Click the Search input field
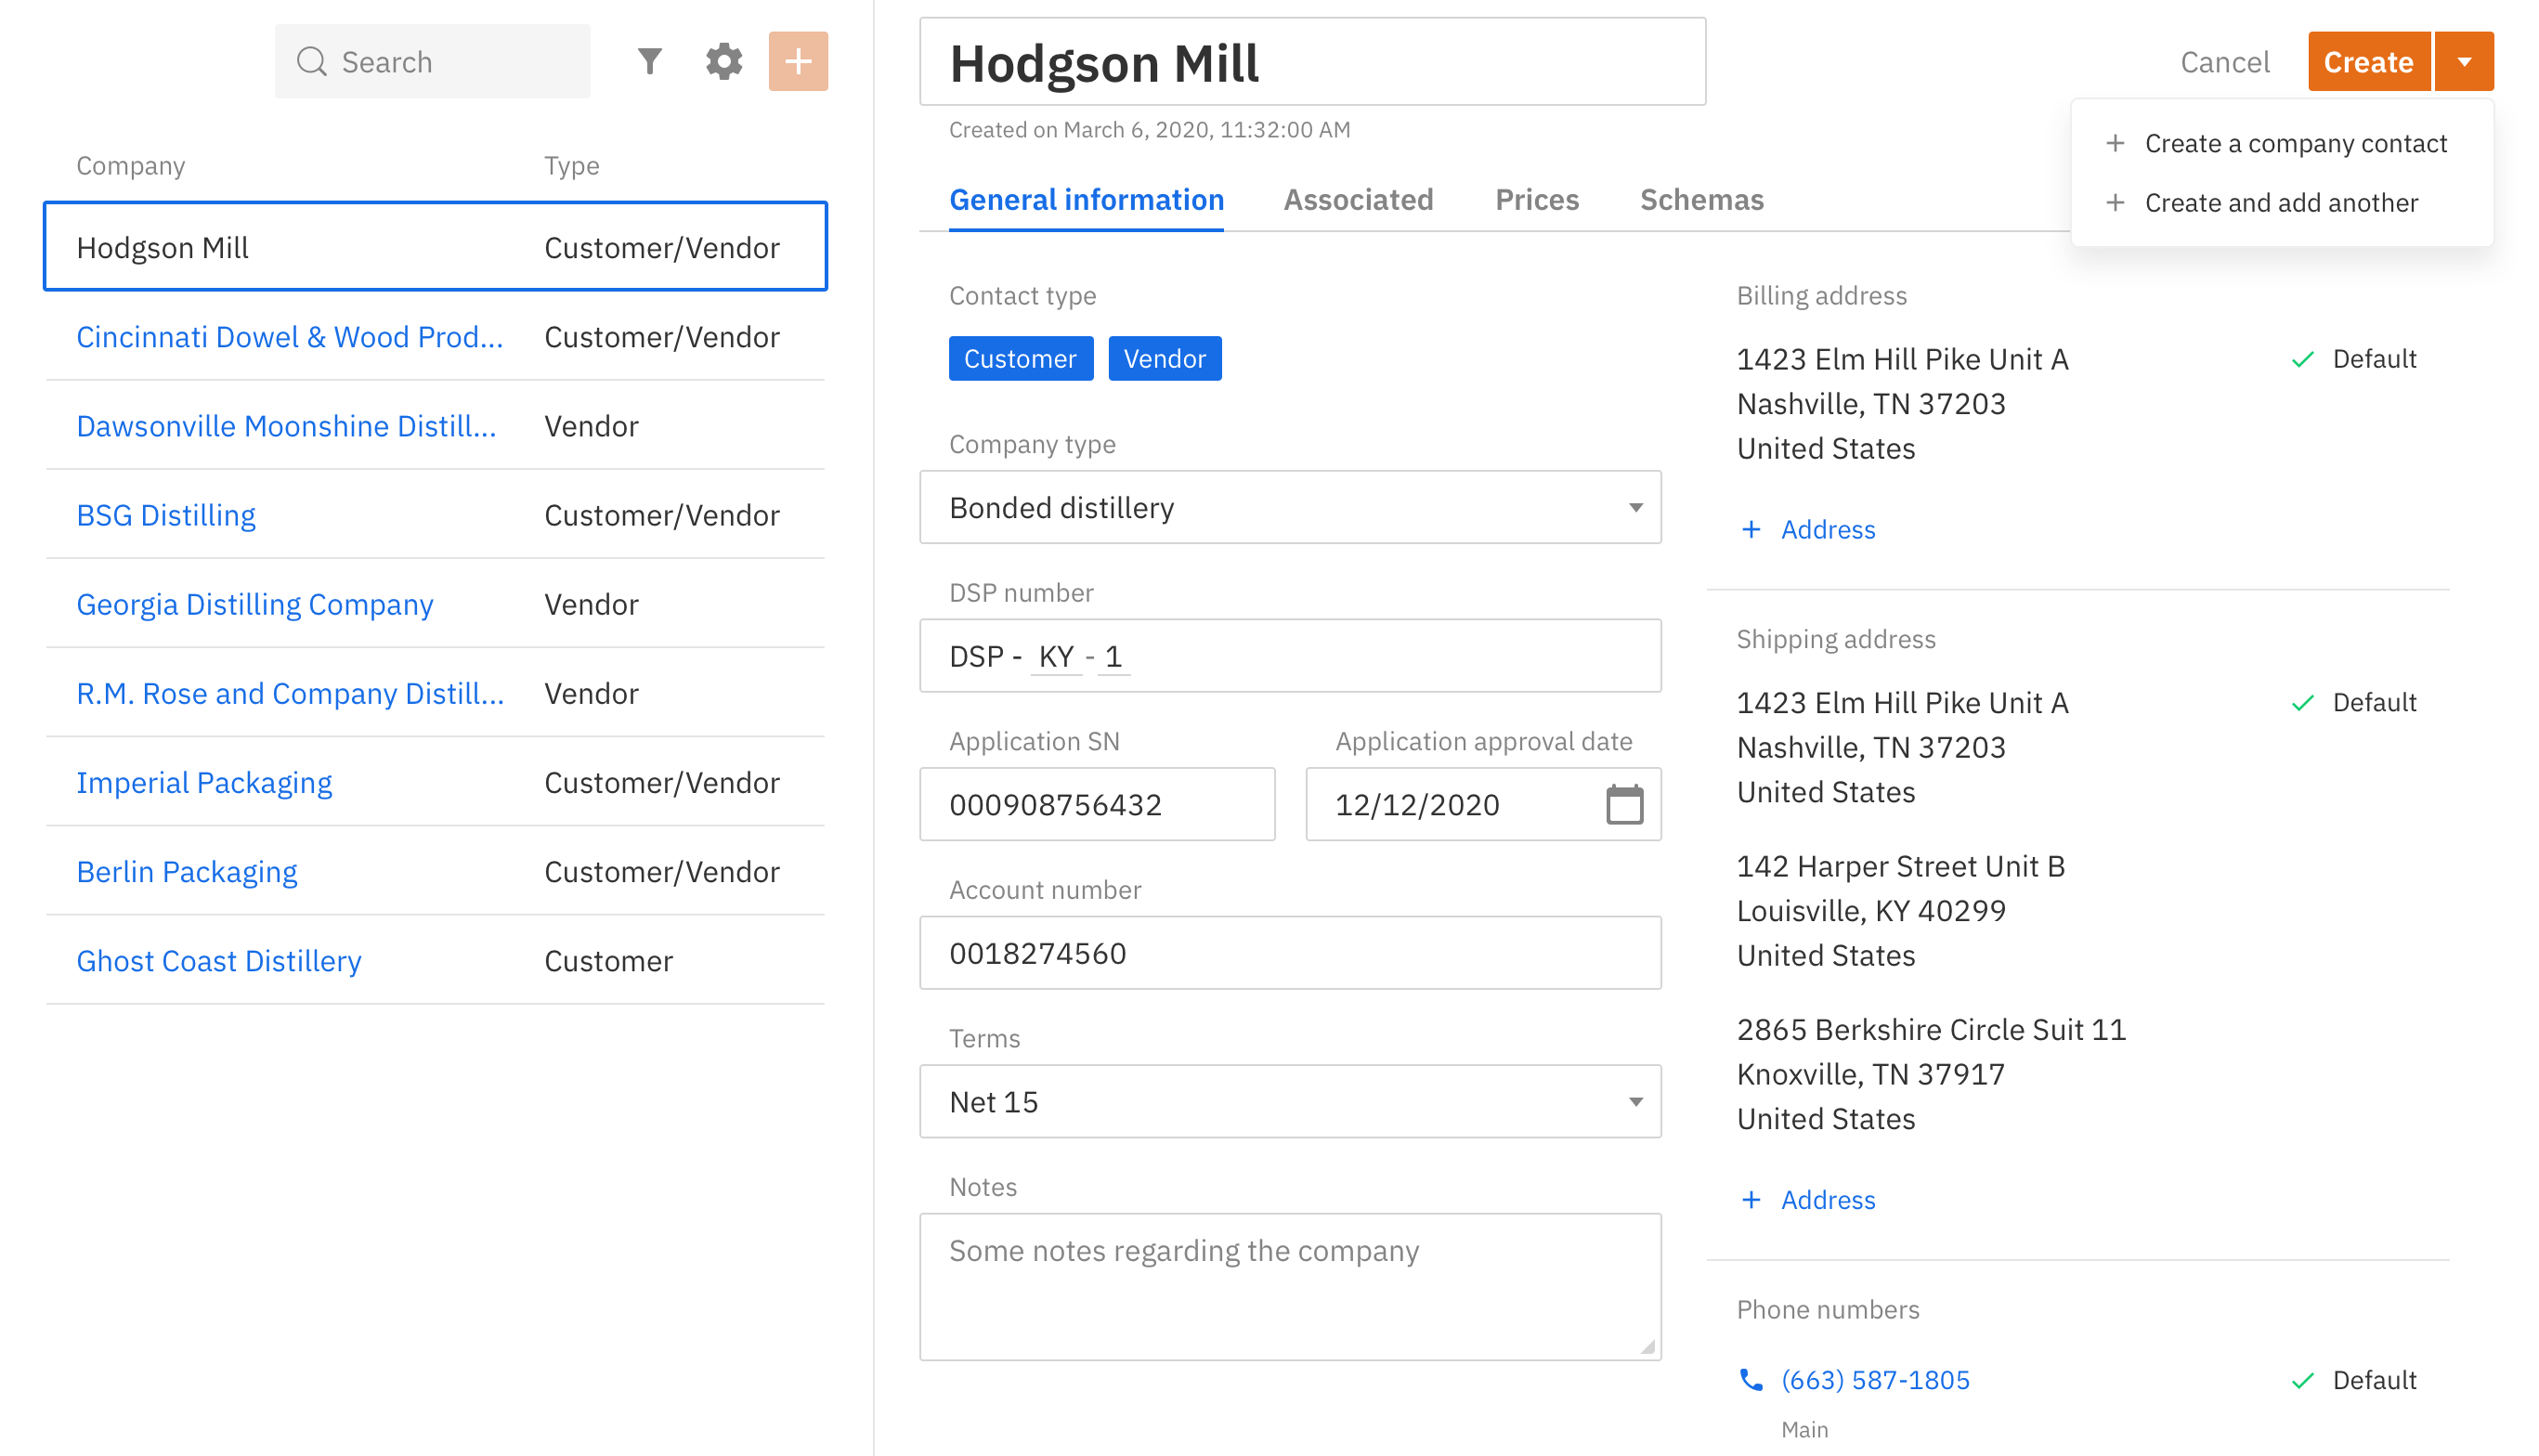This screenshot has height=1456, width=2539. [x=432, y=62]
